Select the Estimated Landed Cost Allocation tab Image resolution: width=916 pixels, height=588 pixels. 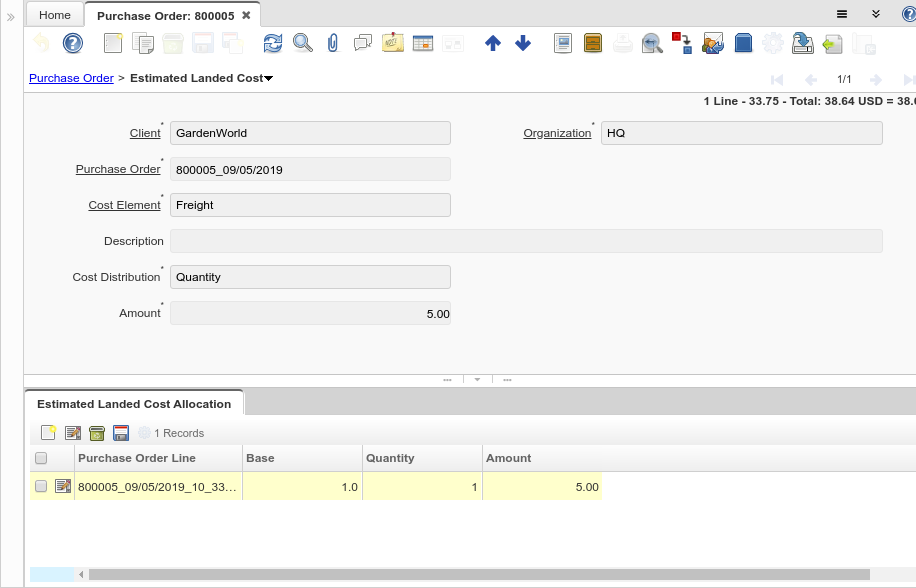click(x=134, y=404)
